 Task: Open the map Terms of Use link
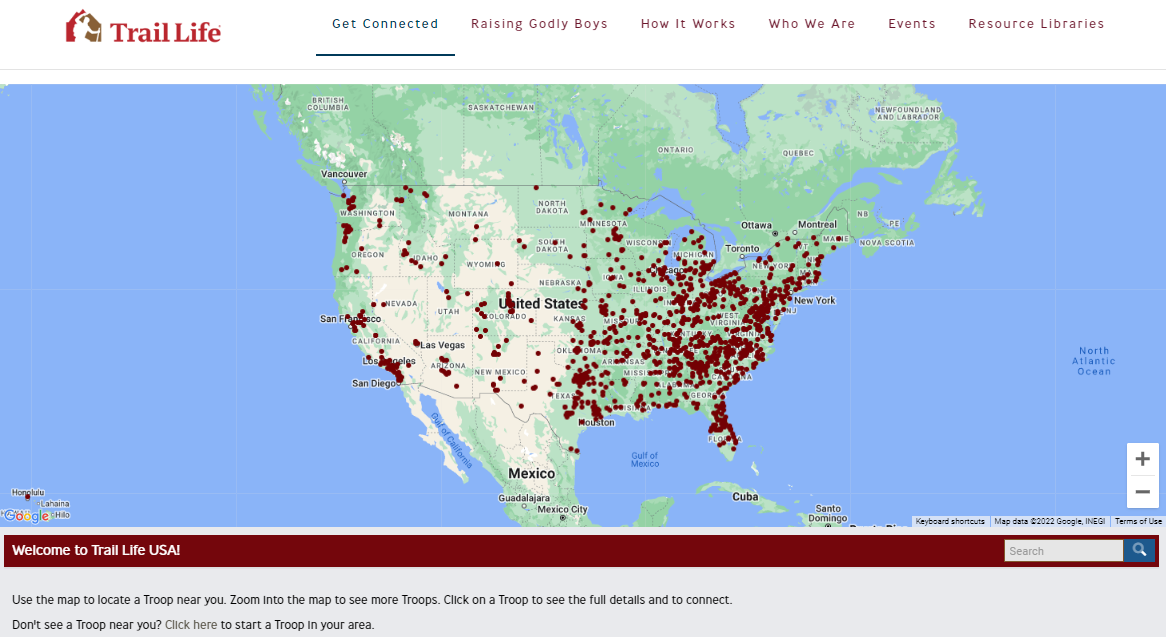(x=1138, y=521)
